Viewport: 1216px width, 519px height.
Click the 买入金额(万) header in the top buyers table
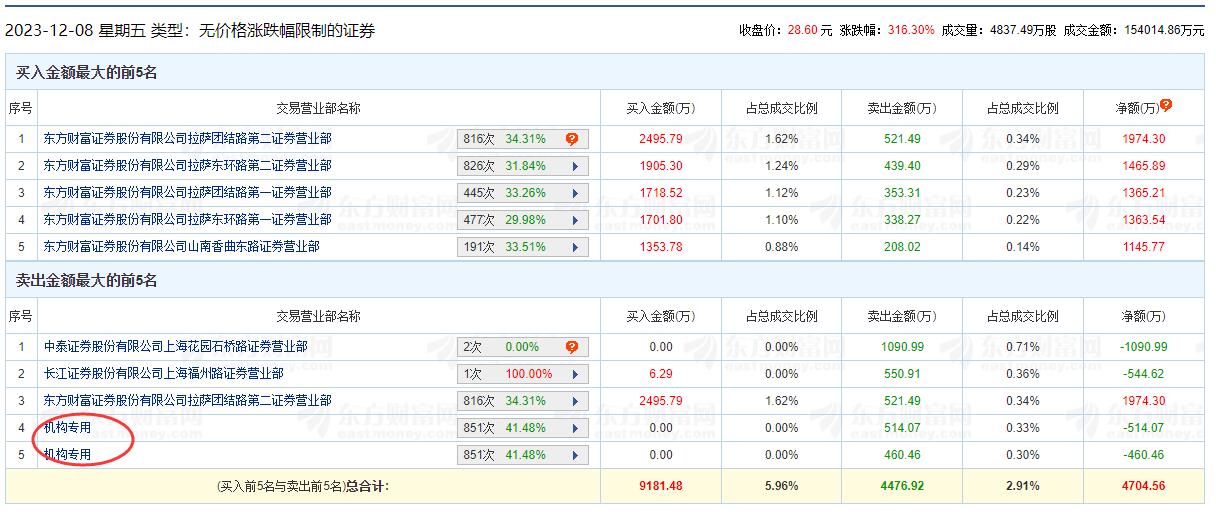tap(660, 108)
